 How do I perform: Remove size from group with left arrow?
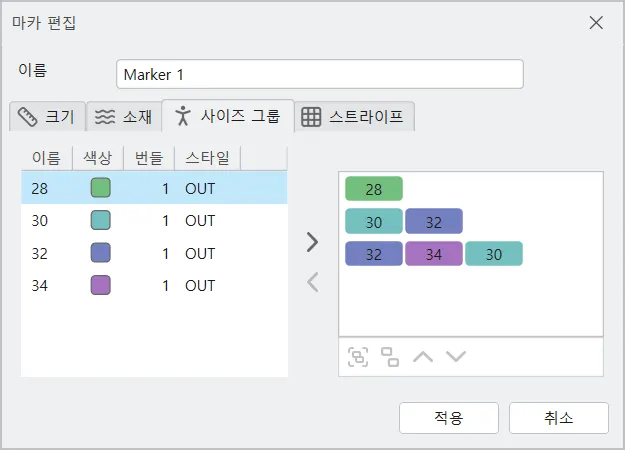coord(313,283)
